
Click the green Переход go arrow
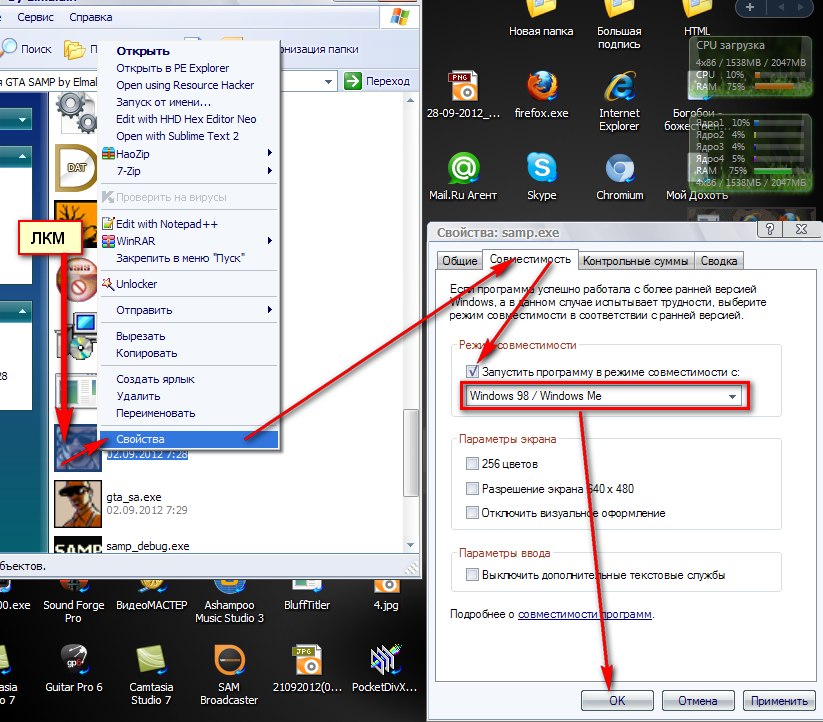[353, 81]
